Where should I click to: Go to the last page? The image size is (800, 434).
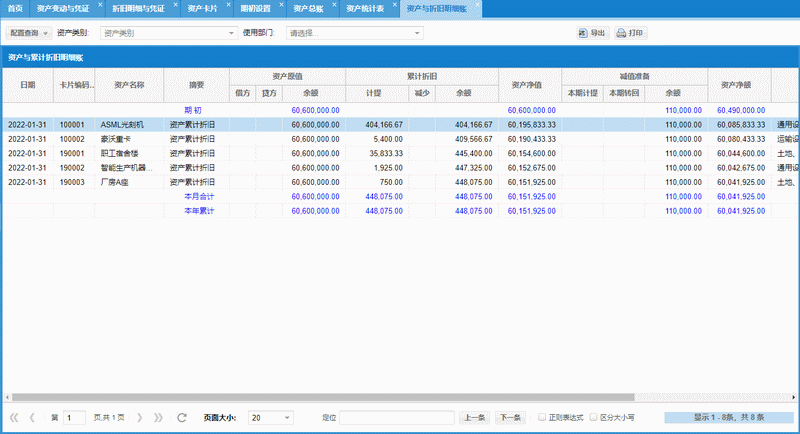[158, 418]
